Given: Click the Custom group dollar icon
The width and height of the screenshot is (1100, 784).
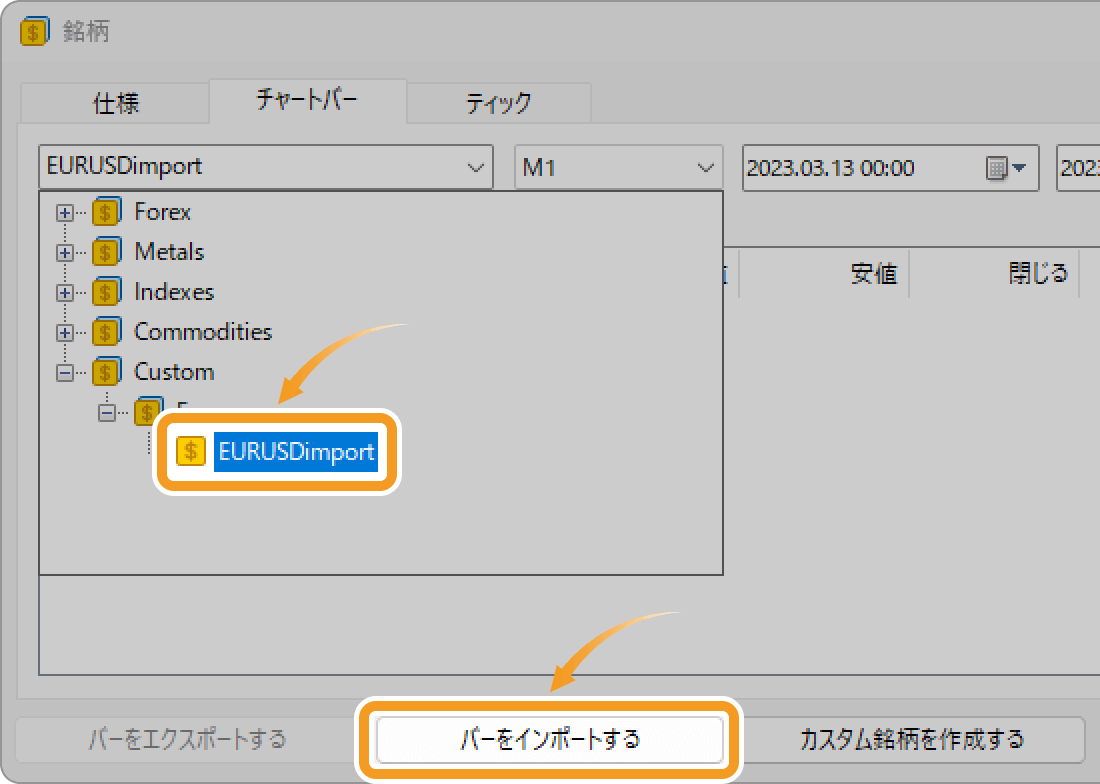Looking at the screenshot, I should [107, 372].
